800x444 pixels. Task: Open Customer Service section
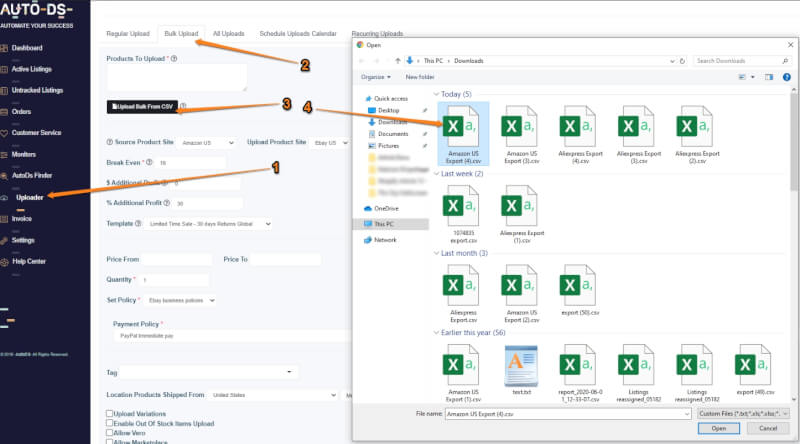coord(36,133)
